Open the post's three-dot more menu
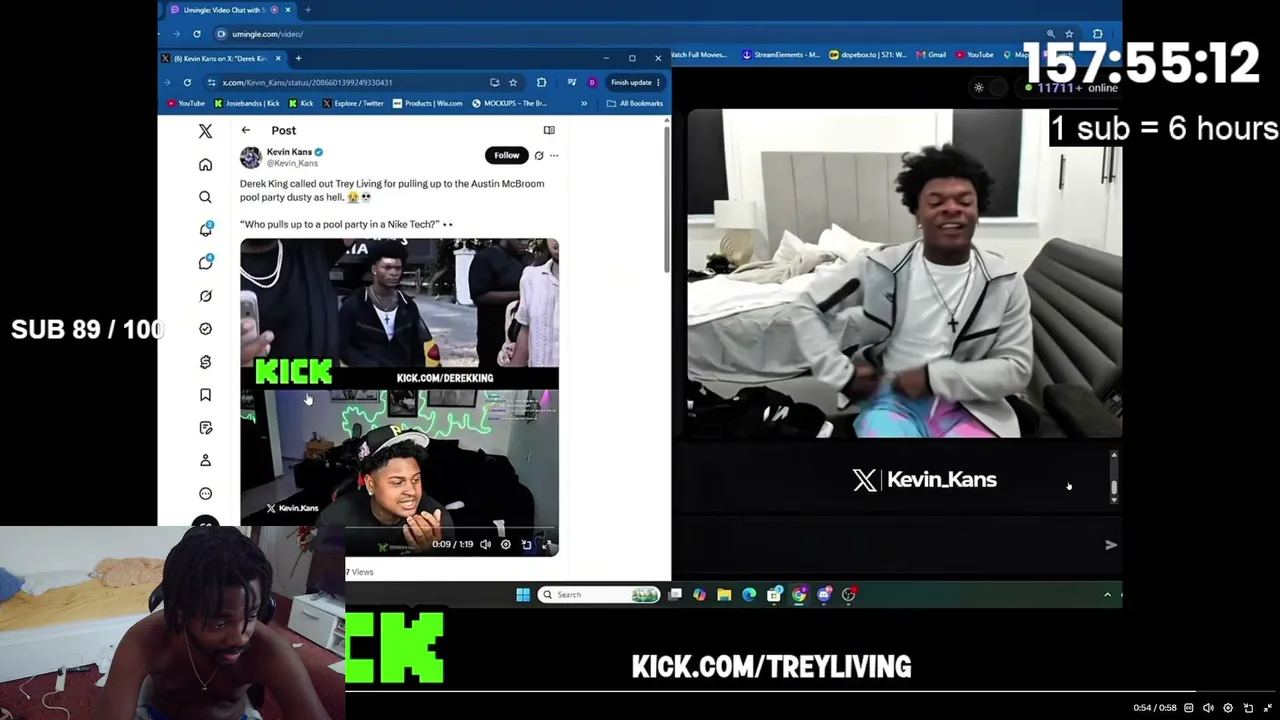 coord(554,155)
